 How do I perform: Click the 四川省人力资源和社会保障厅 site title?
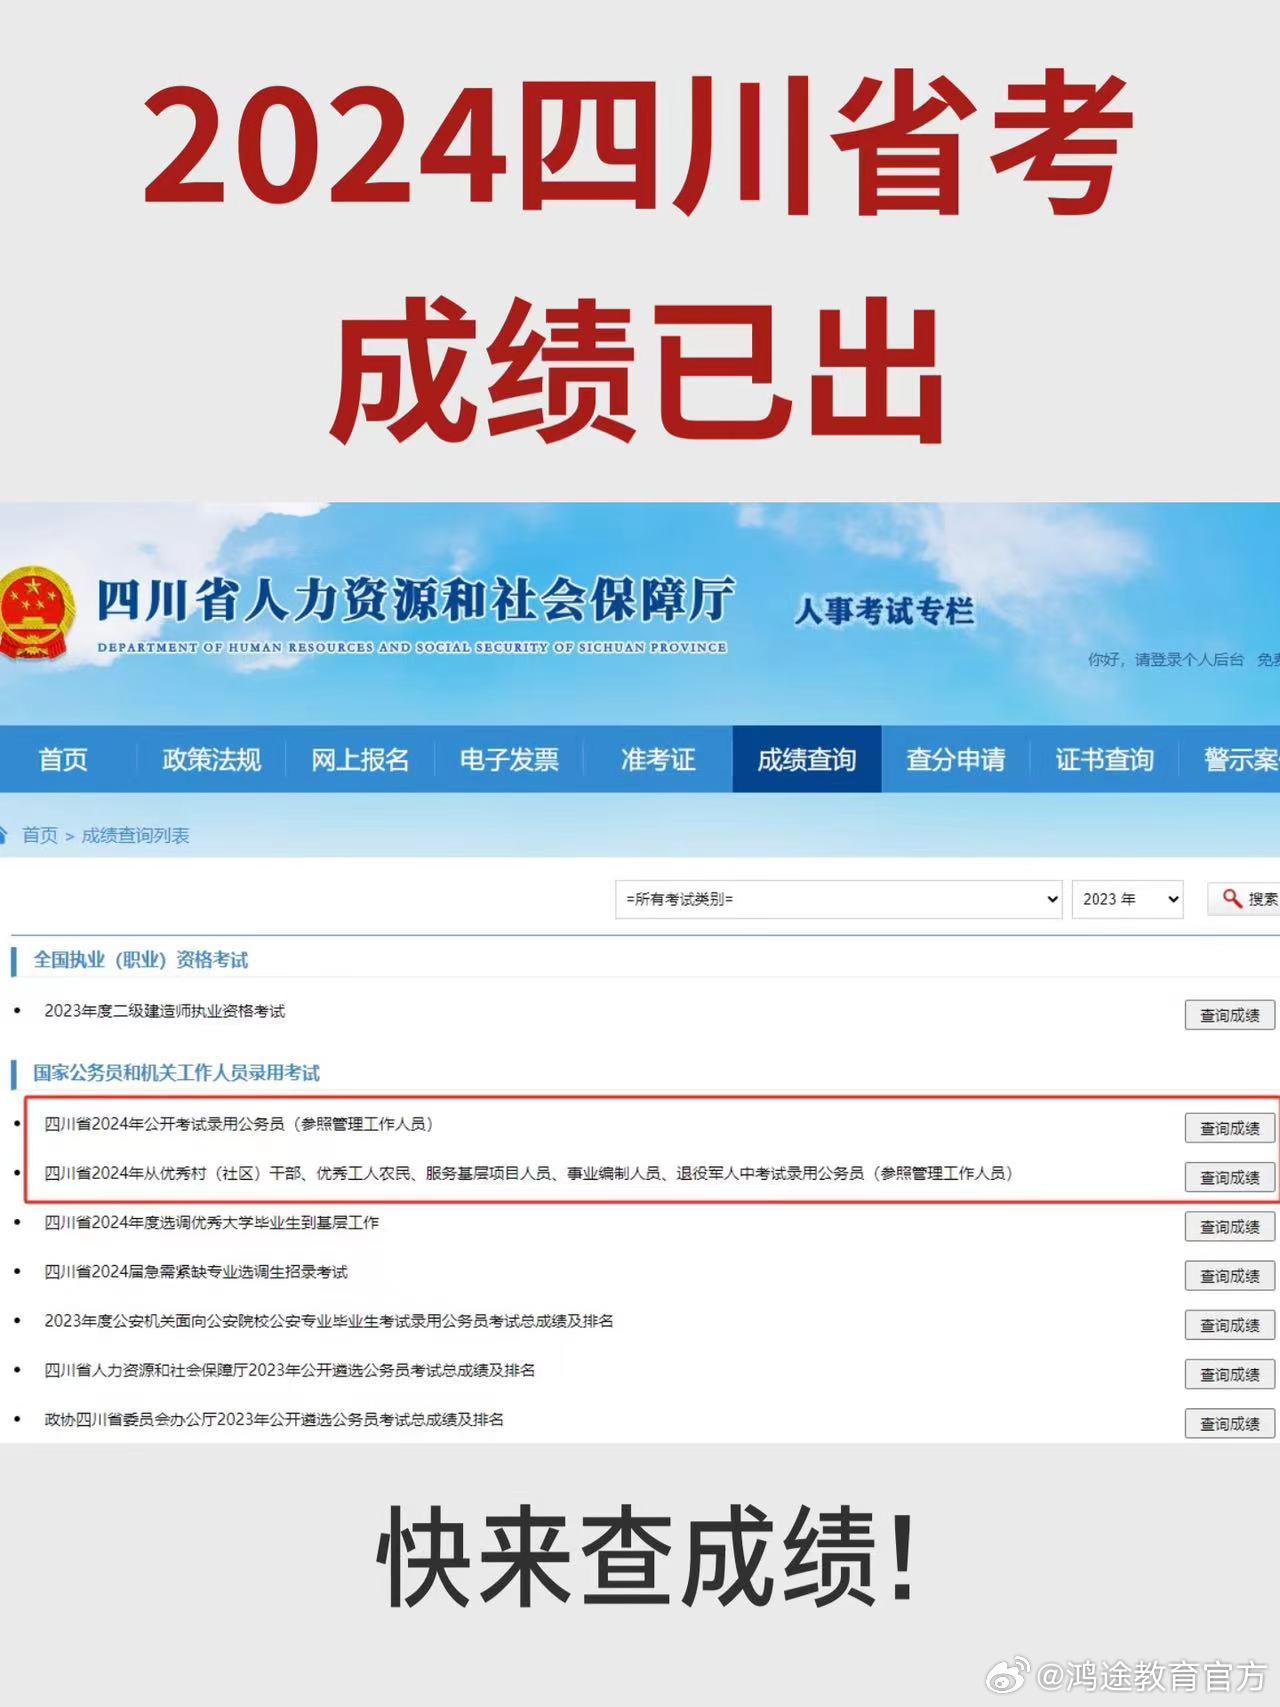click(x=416, y=600)
